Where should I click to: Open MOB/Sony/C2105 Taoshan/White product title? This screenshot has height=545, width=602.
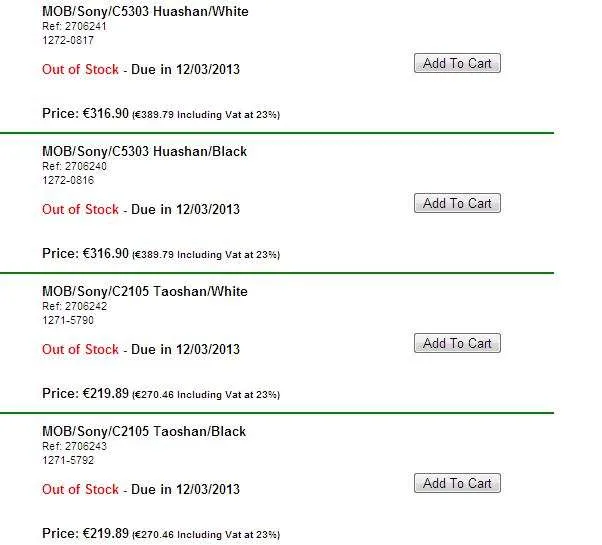145,292
